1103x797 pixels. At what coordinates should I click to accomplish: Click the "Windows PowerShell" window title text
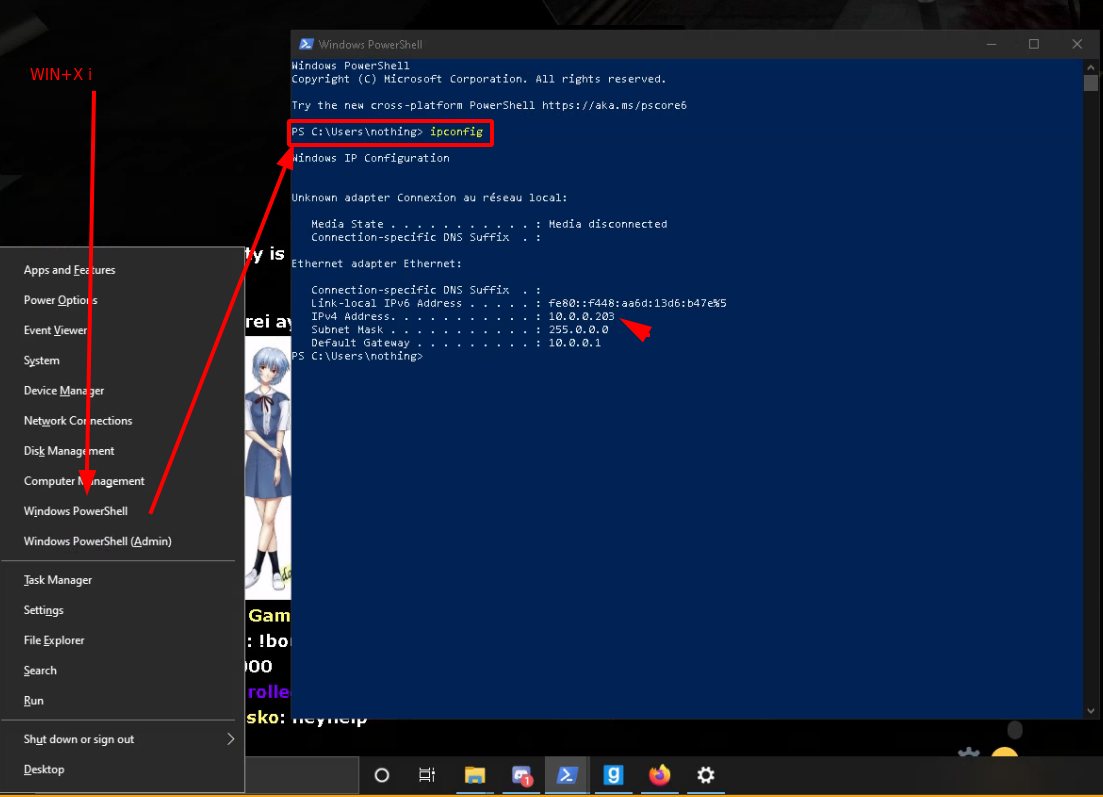[x=370, y=44]
